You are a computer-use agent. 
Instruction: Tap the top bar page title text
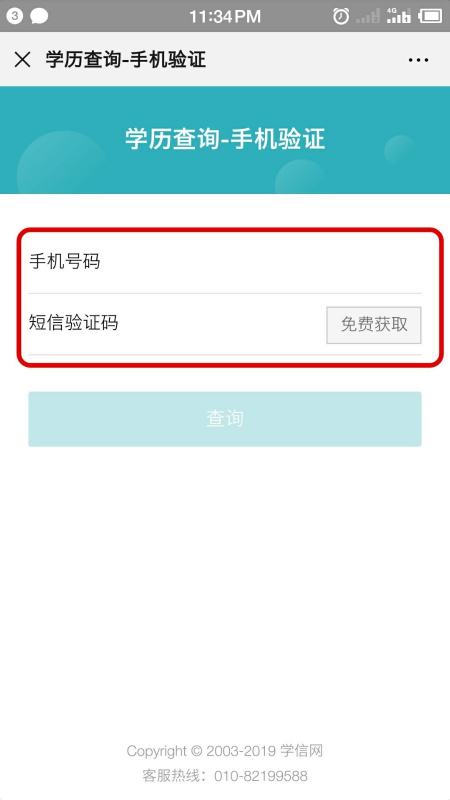point(126,60)
